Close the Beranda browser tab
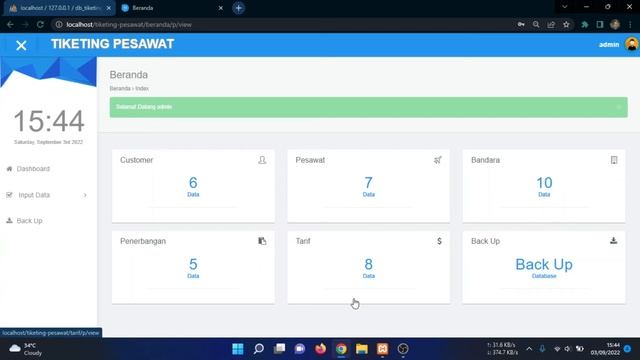Viewport: 640px width, 360px height. pos(220,8)
